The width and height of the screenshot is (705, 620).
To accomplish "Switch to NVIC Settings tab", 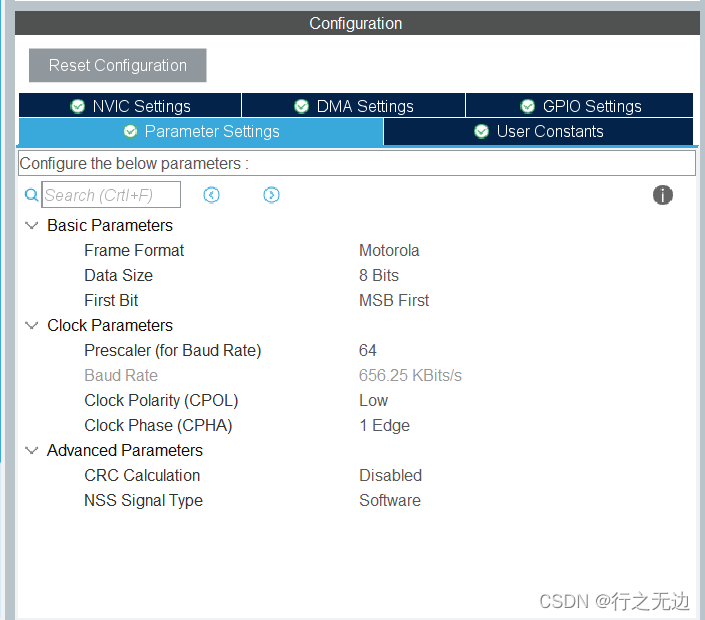I will (130, 106).
